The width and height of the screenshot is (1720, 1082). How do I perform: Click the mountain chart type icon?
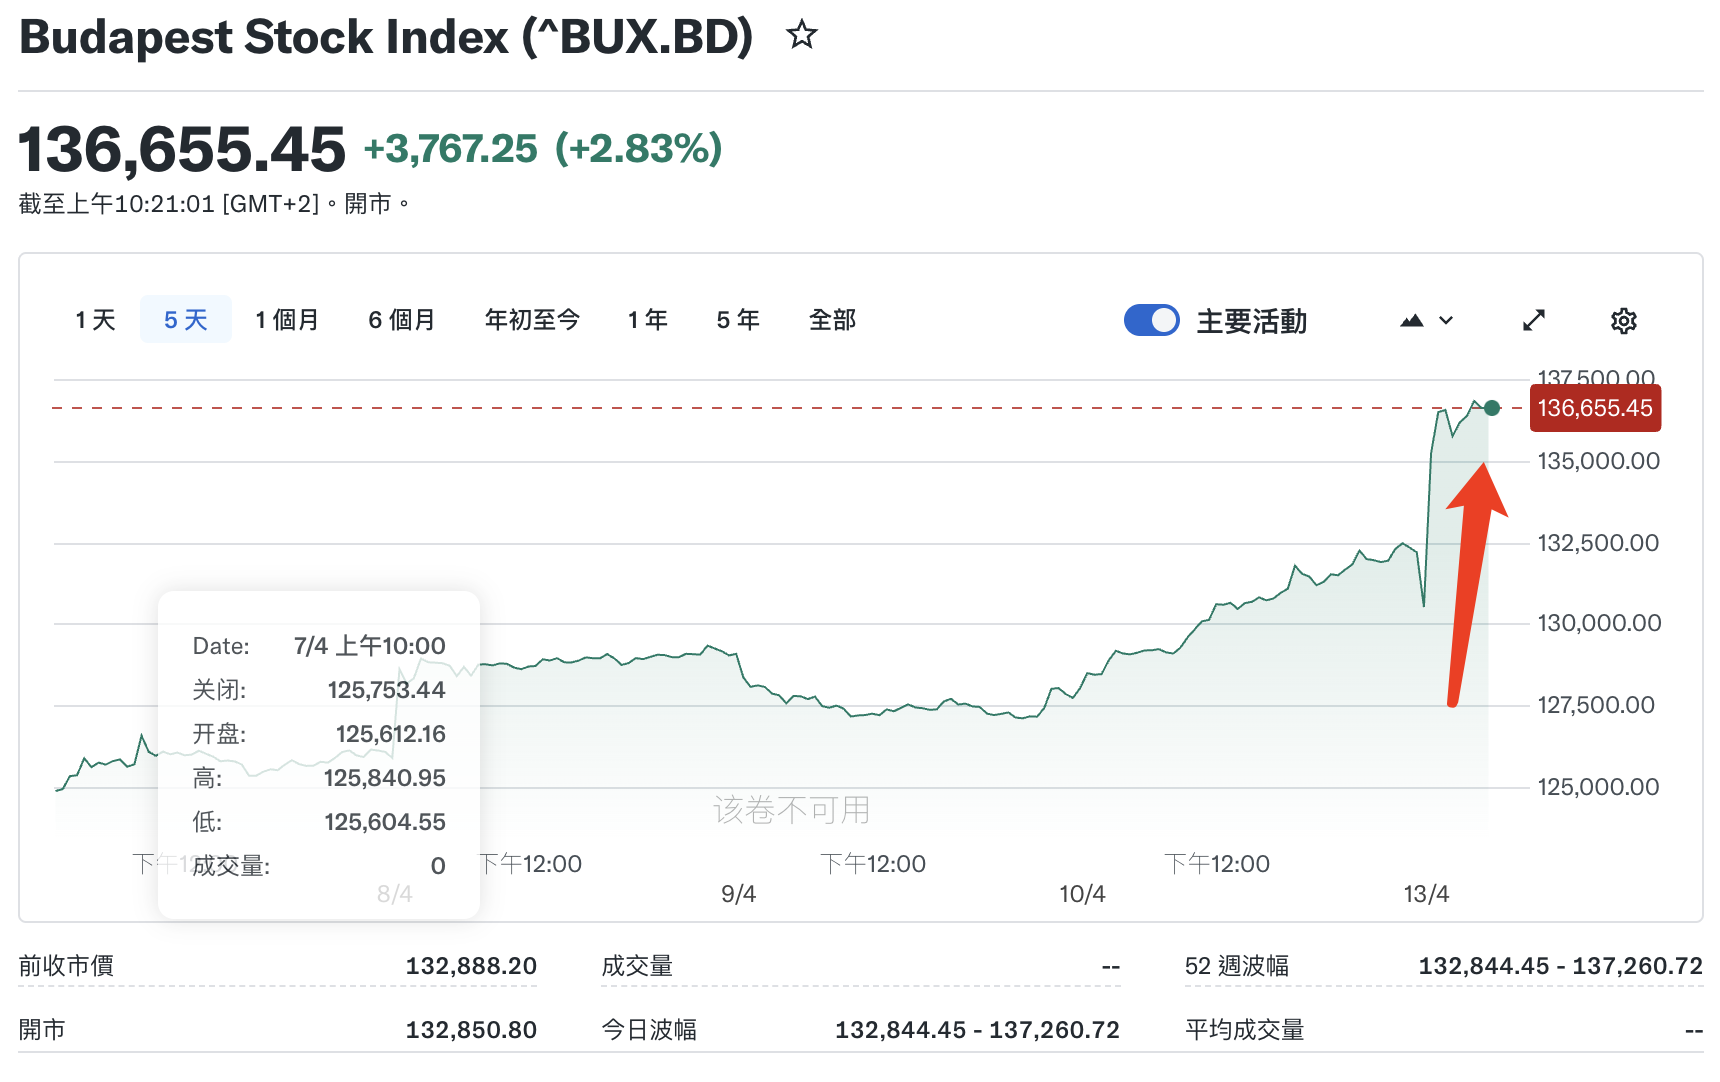click(x=1411, y=321)
